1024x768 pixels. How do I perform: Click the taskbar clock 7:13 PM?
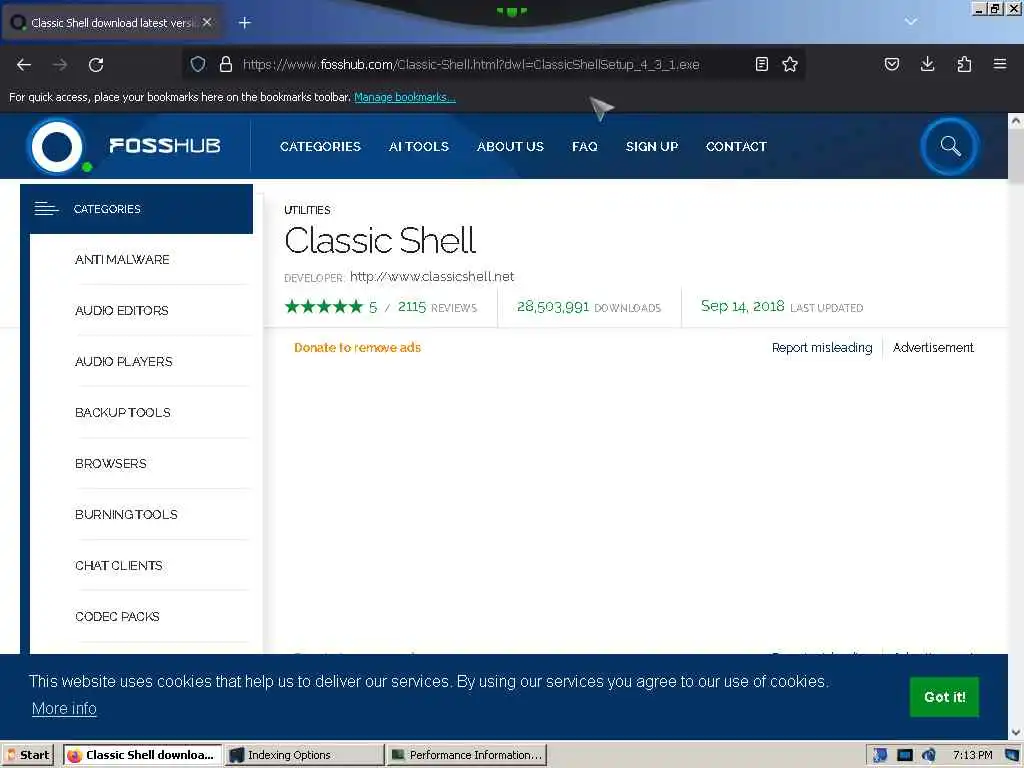coord(972,755)
